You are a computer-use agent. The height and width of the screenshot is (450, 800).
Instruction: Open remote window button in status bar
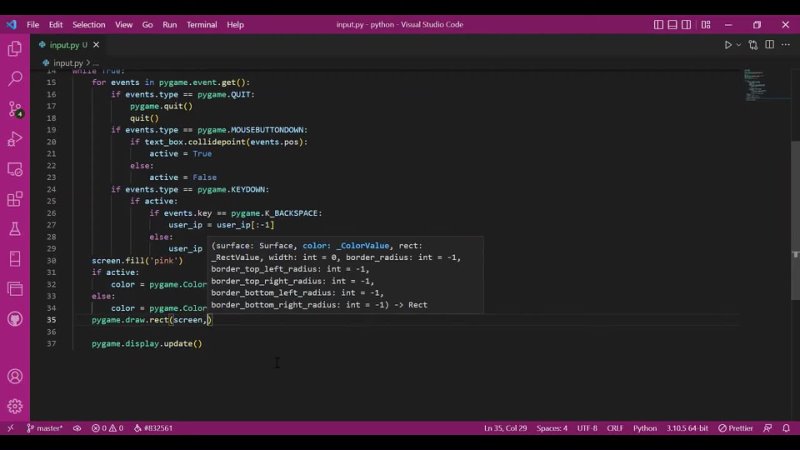(x=11, y=428)
